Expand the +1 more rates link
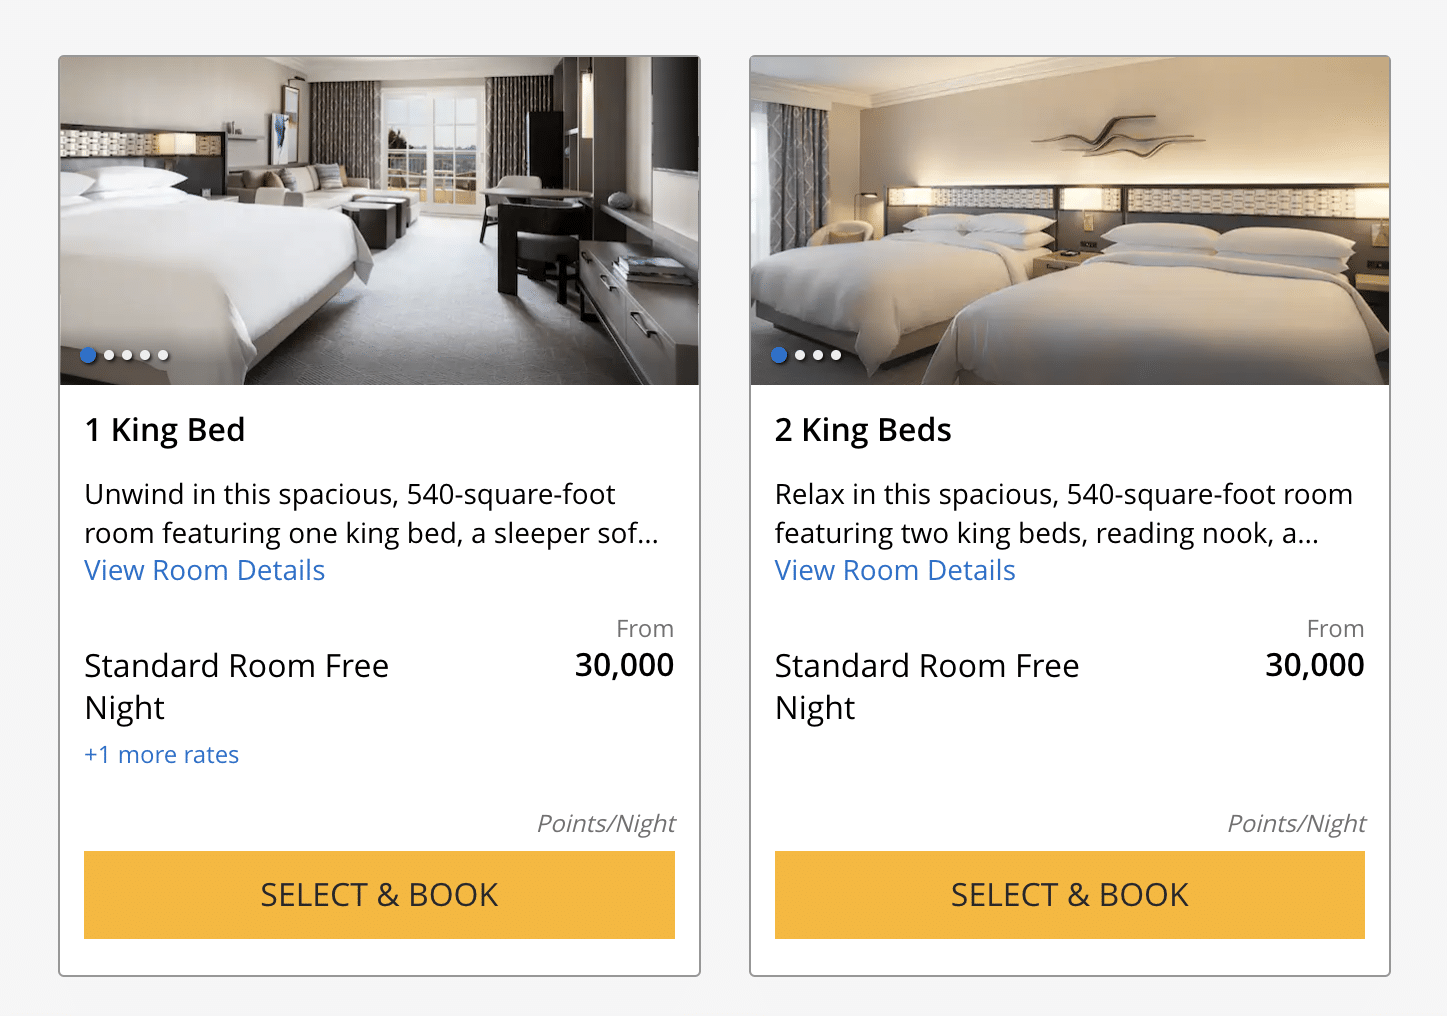 coord(162,755)
